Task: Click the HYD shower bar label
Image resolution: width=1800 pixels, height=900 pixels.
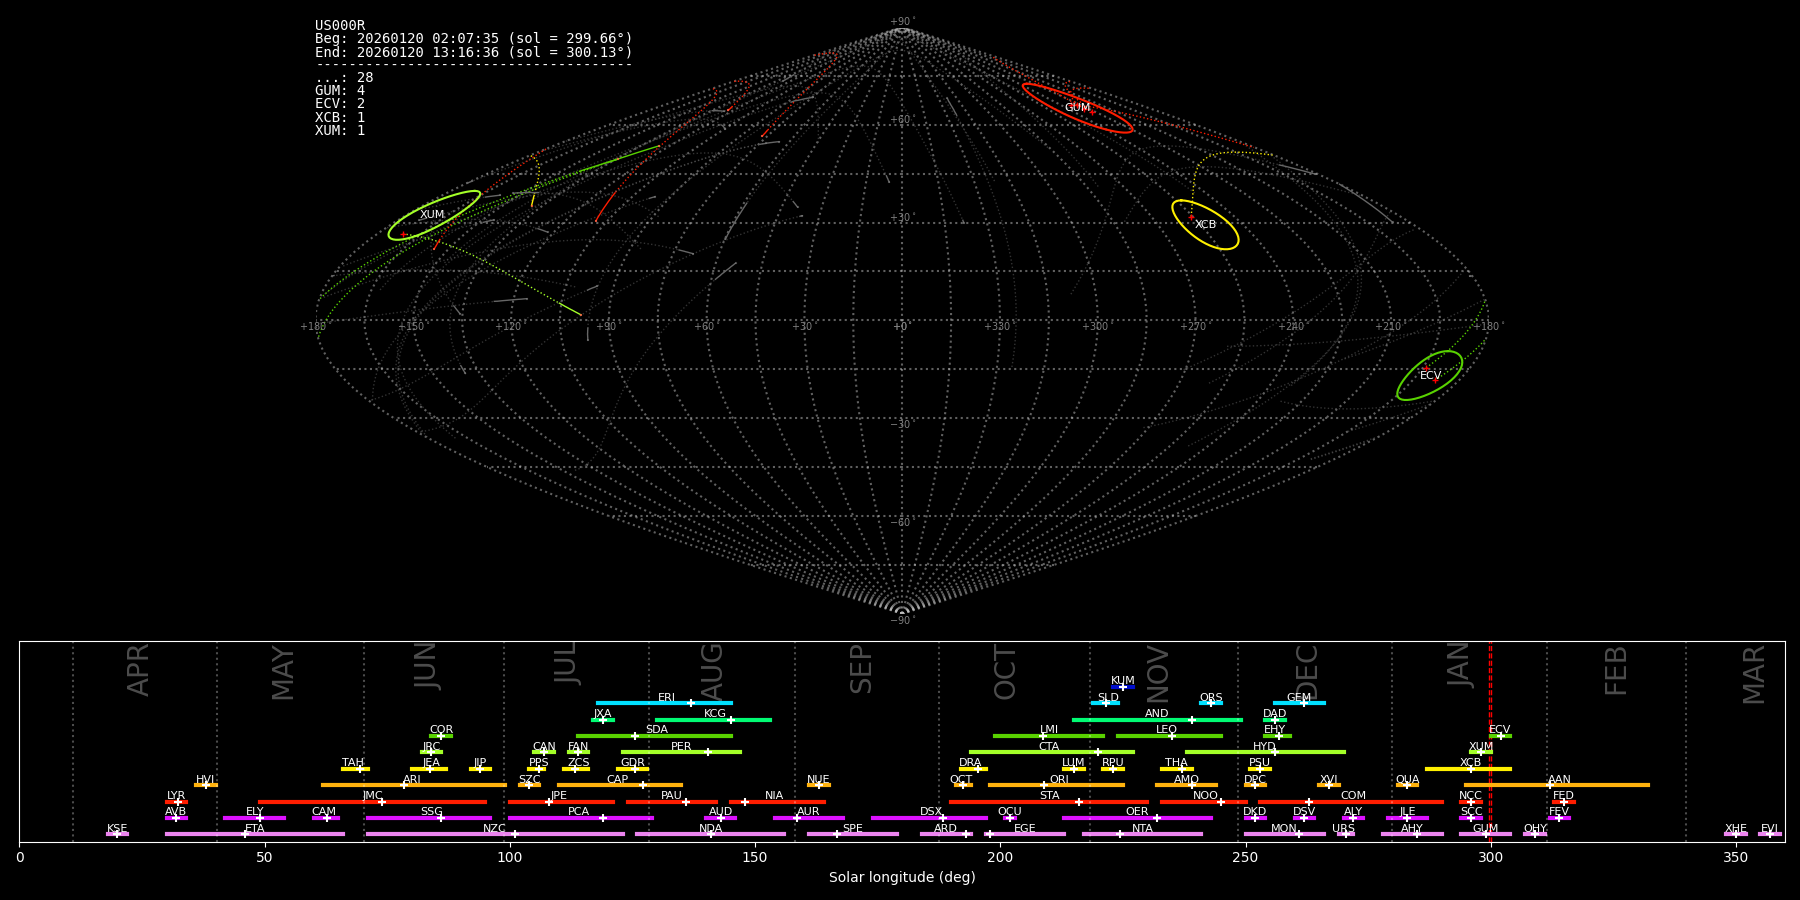Action: (1265, 747)
